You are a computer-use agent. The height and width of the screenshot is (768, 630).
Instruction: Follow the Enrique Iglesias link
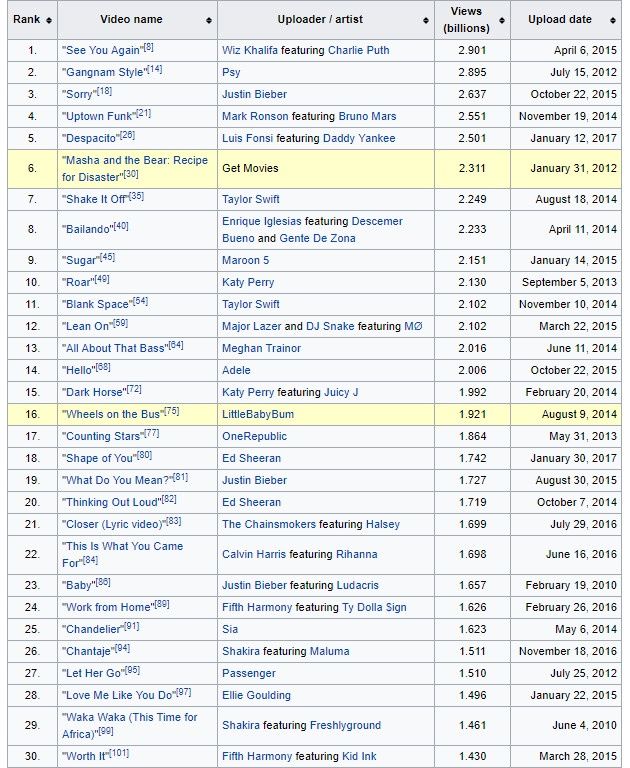coord(262,221)
